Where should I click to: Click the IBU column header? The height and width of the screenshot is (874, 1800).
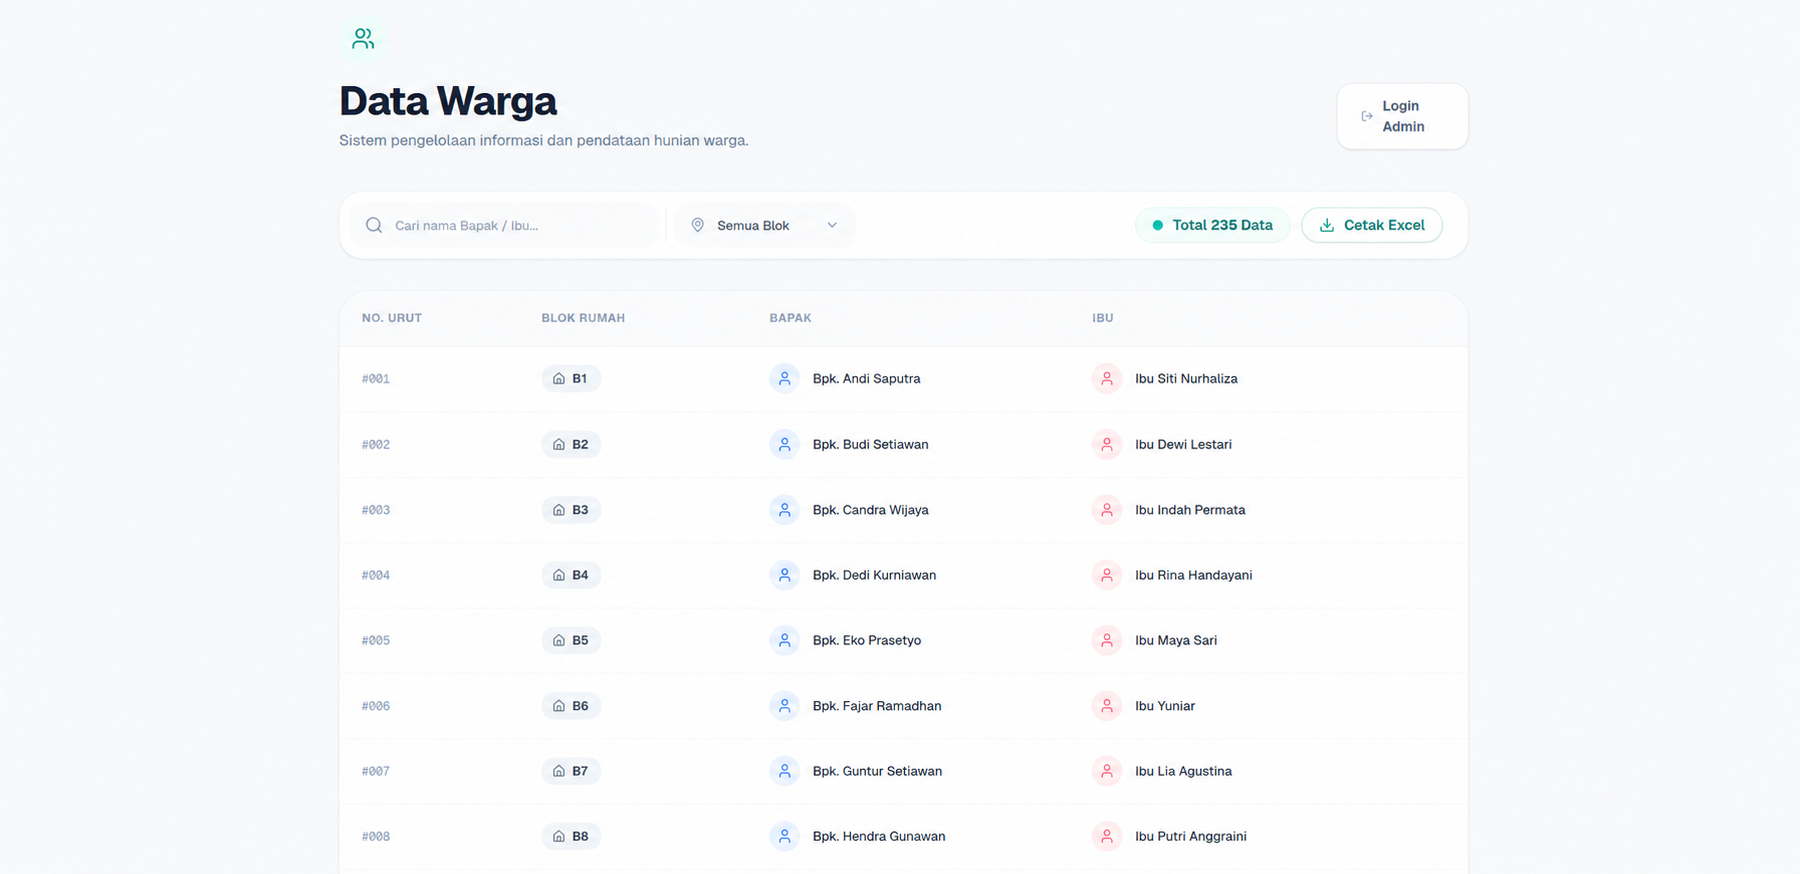pos(1103,318)
